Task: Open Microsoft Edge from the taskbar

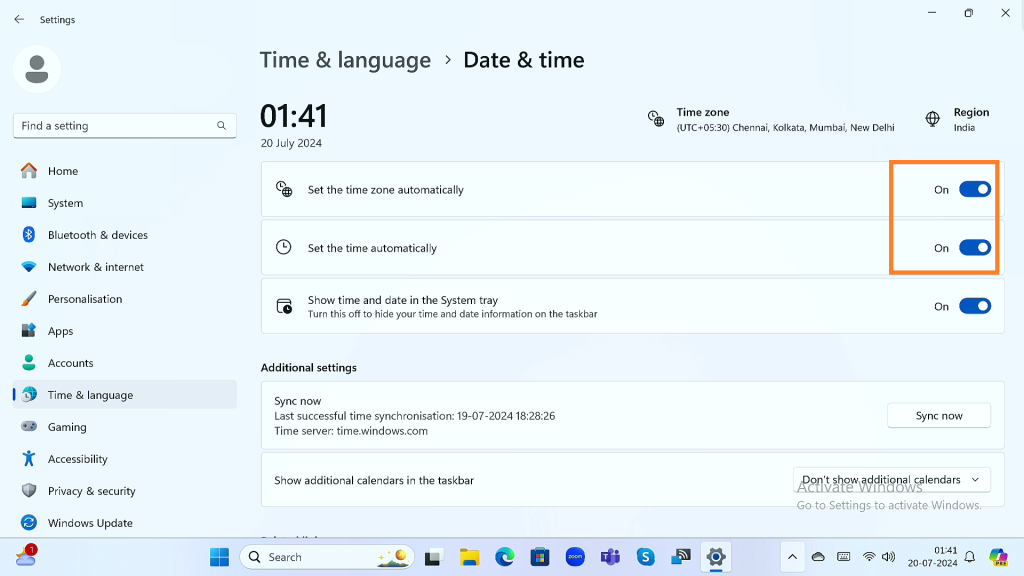Action: pyautogui.click(x=504, y=557)
